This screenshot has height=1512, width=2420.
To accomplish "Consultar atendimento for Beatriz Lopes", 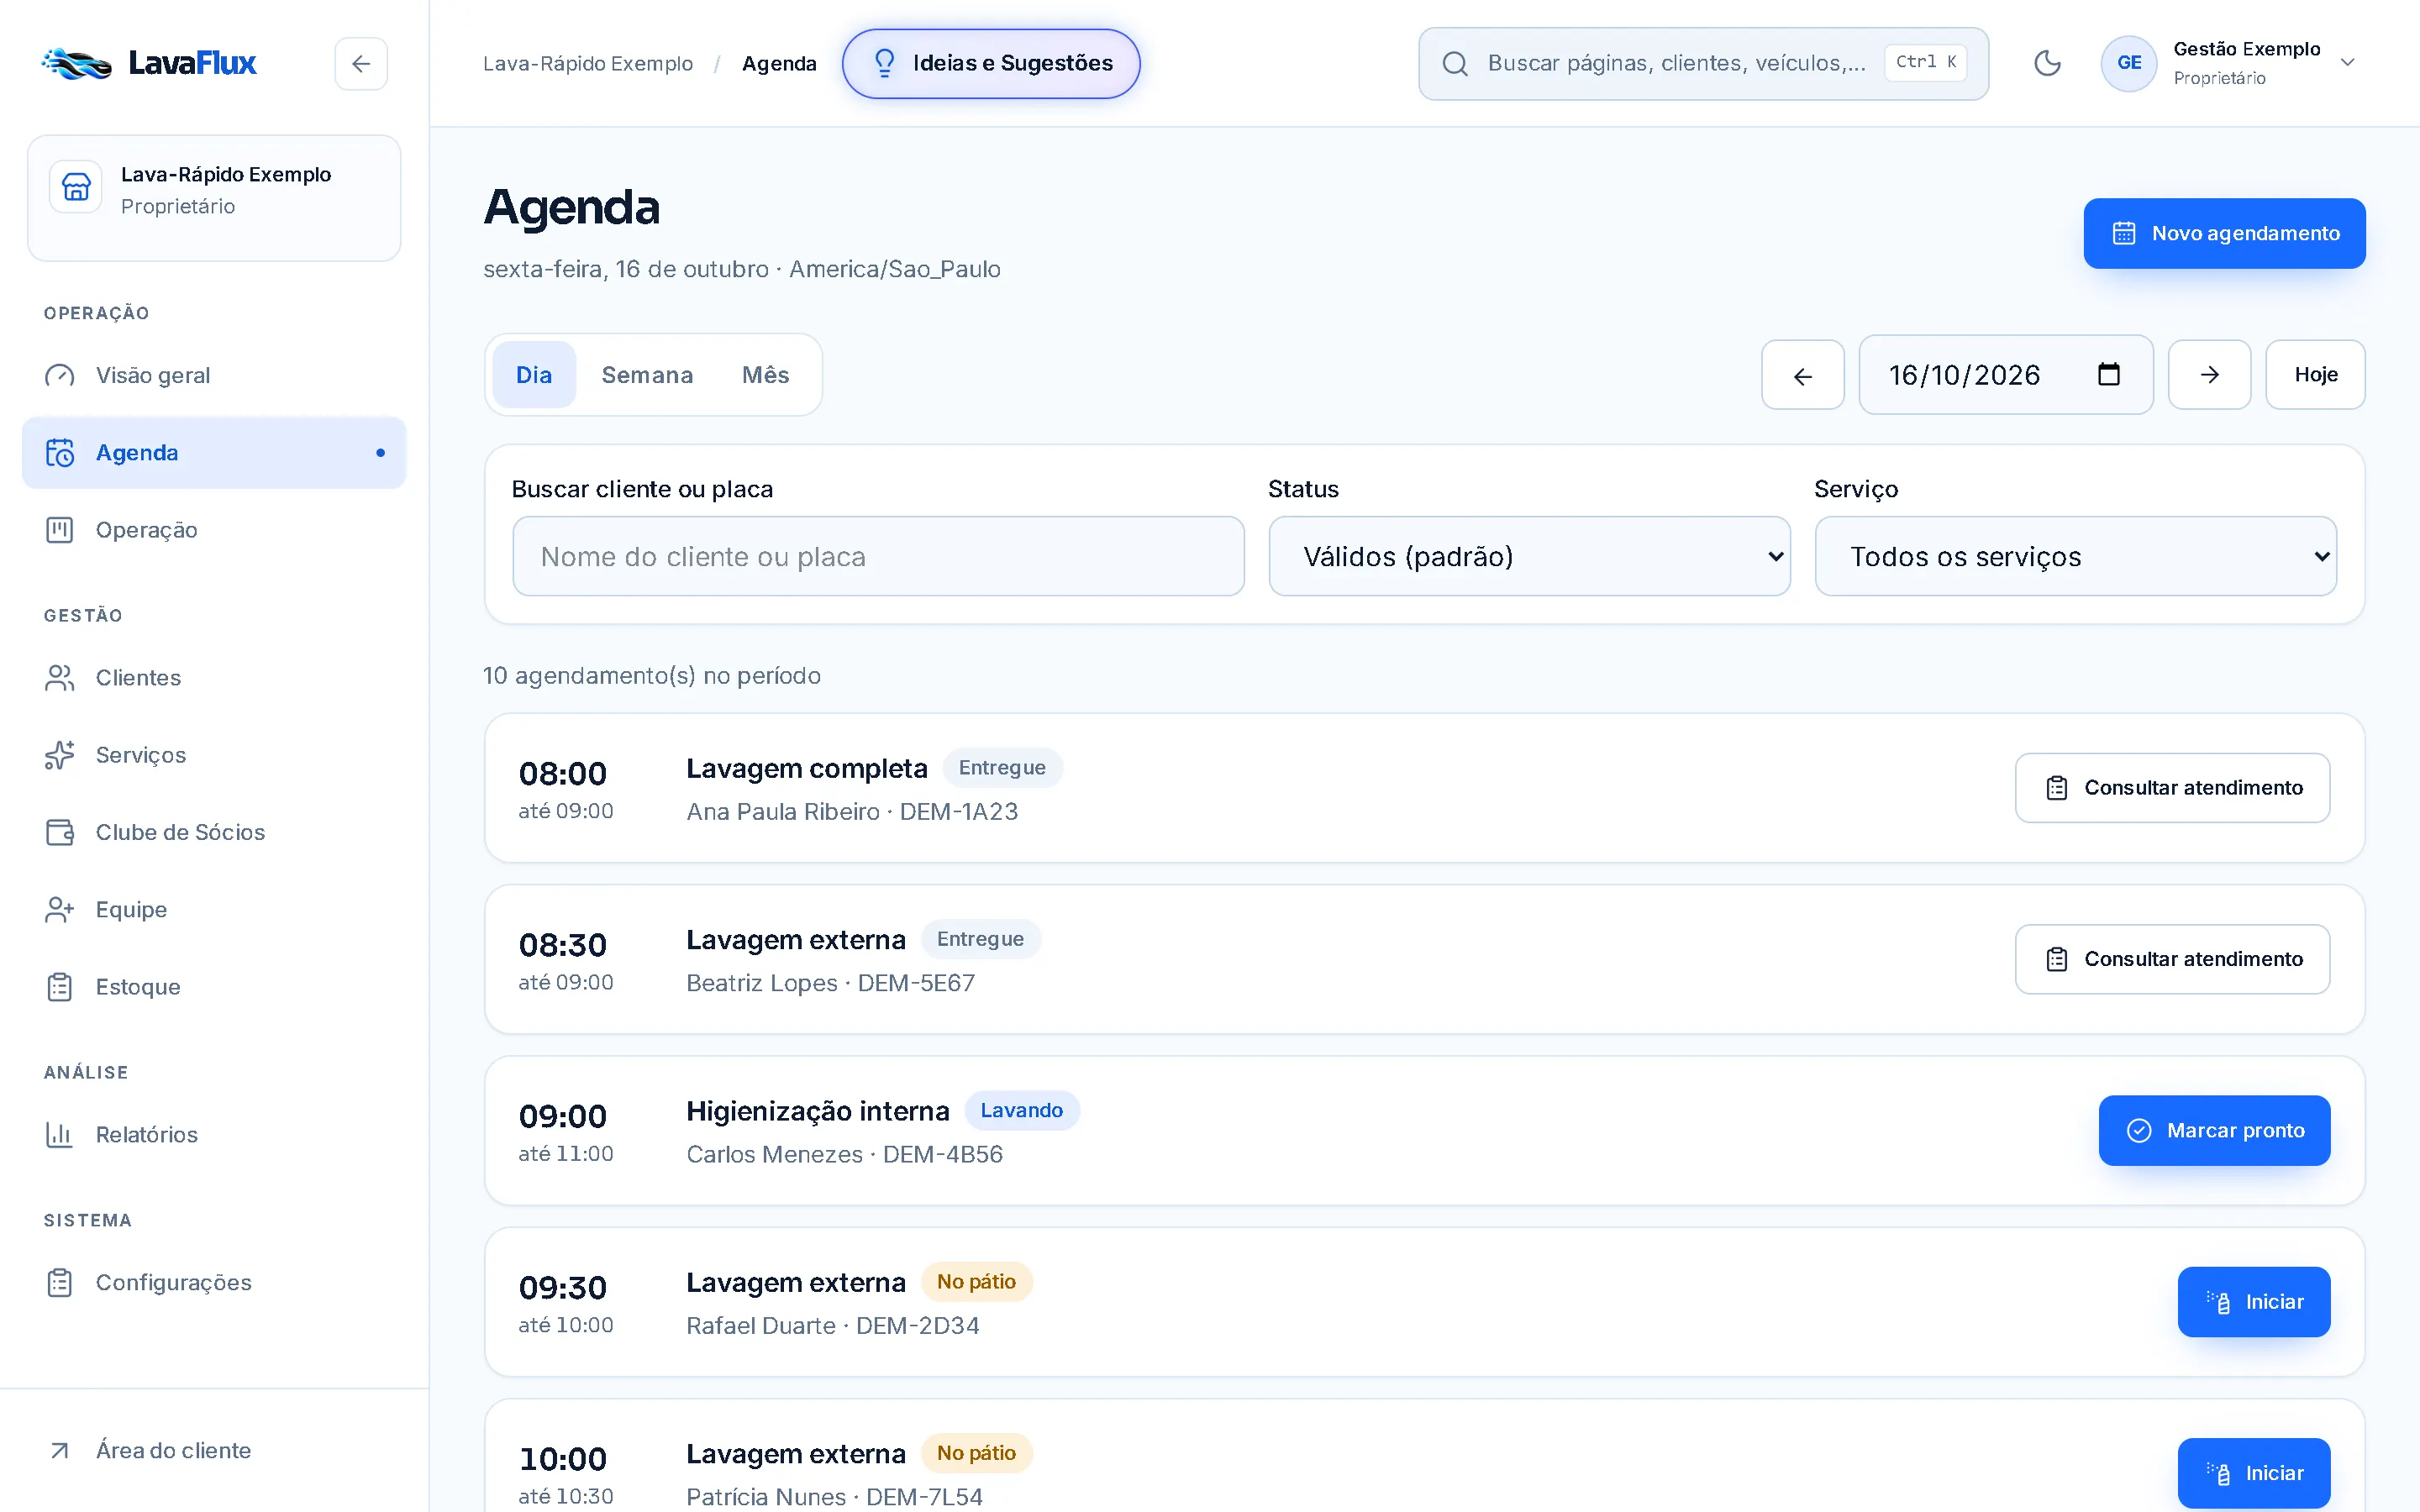I will click(2172, 959).
